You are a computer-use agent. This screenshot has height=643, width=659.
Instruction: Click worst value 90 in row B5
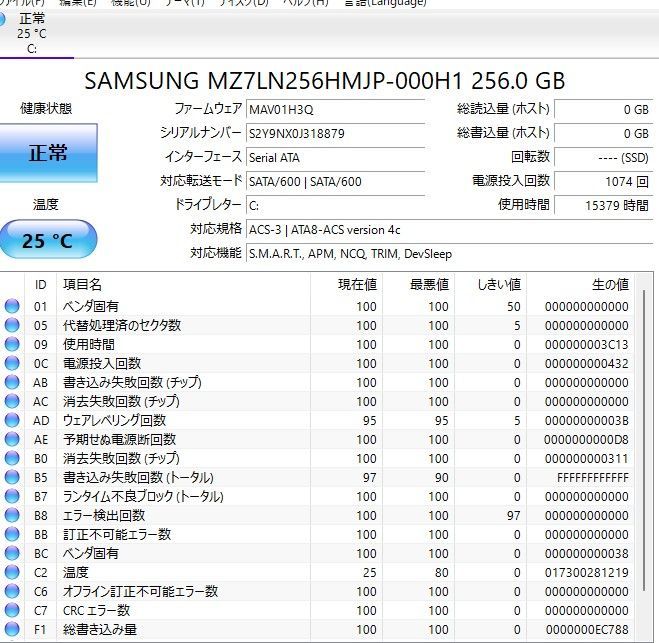click(x=441, y=477)
